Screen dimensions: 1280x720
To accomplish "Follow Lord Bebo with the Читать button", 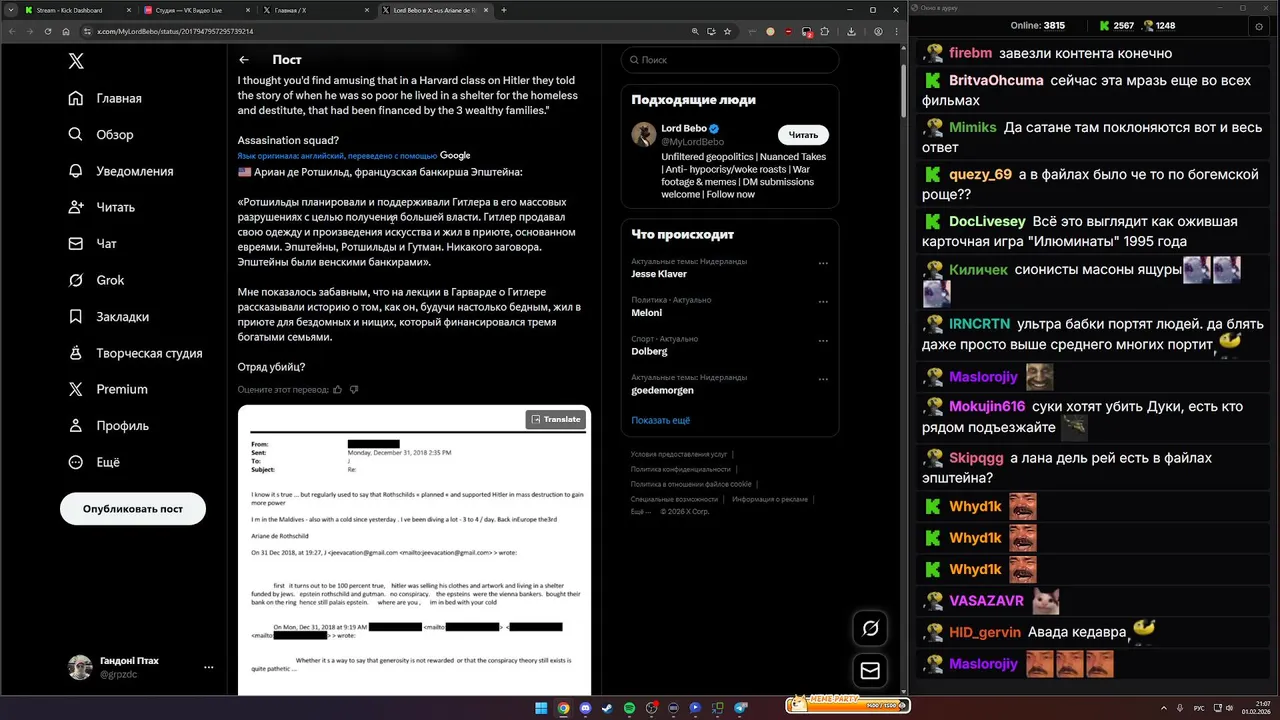I will point(803,134).
